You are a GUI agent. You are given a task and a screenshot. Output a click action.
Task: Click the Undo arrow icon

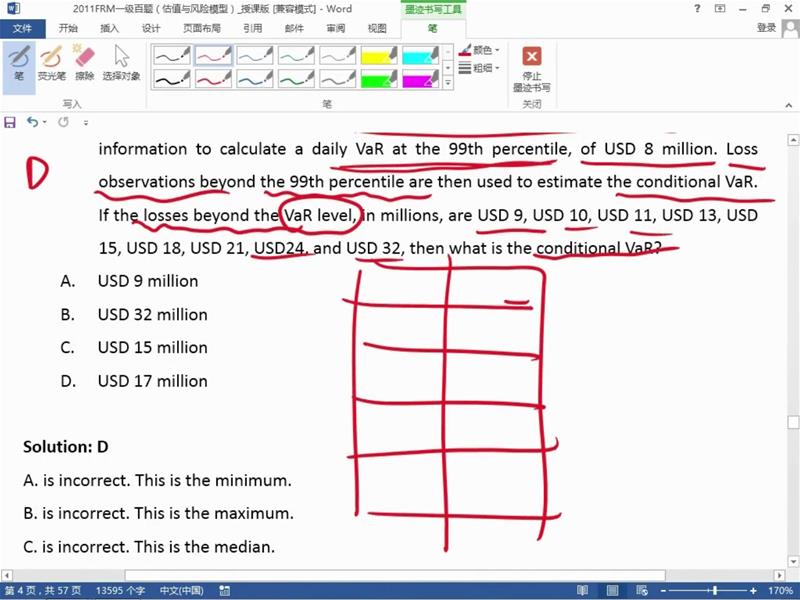(32, 122)
